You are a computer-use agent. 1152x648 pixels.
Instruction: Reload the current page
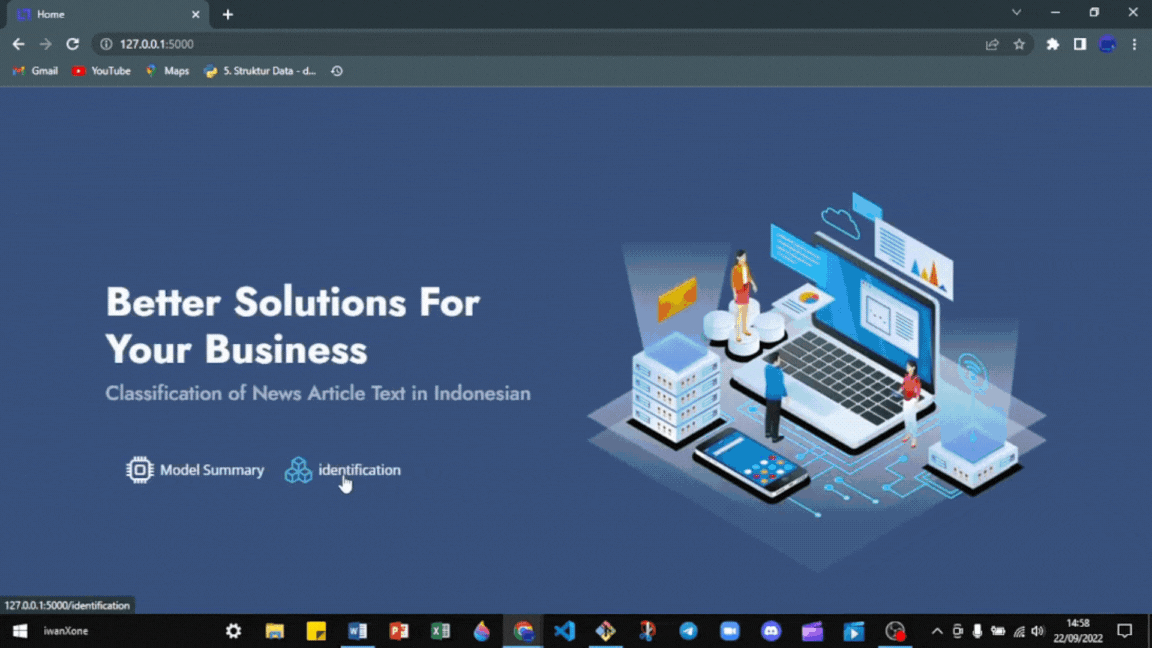click(x=73, y=44)
